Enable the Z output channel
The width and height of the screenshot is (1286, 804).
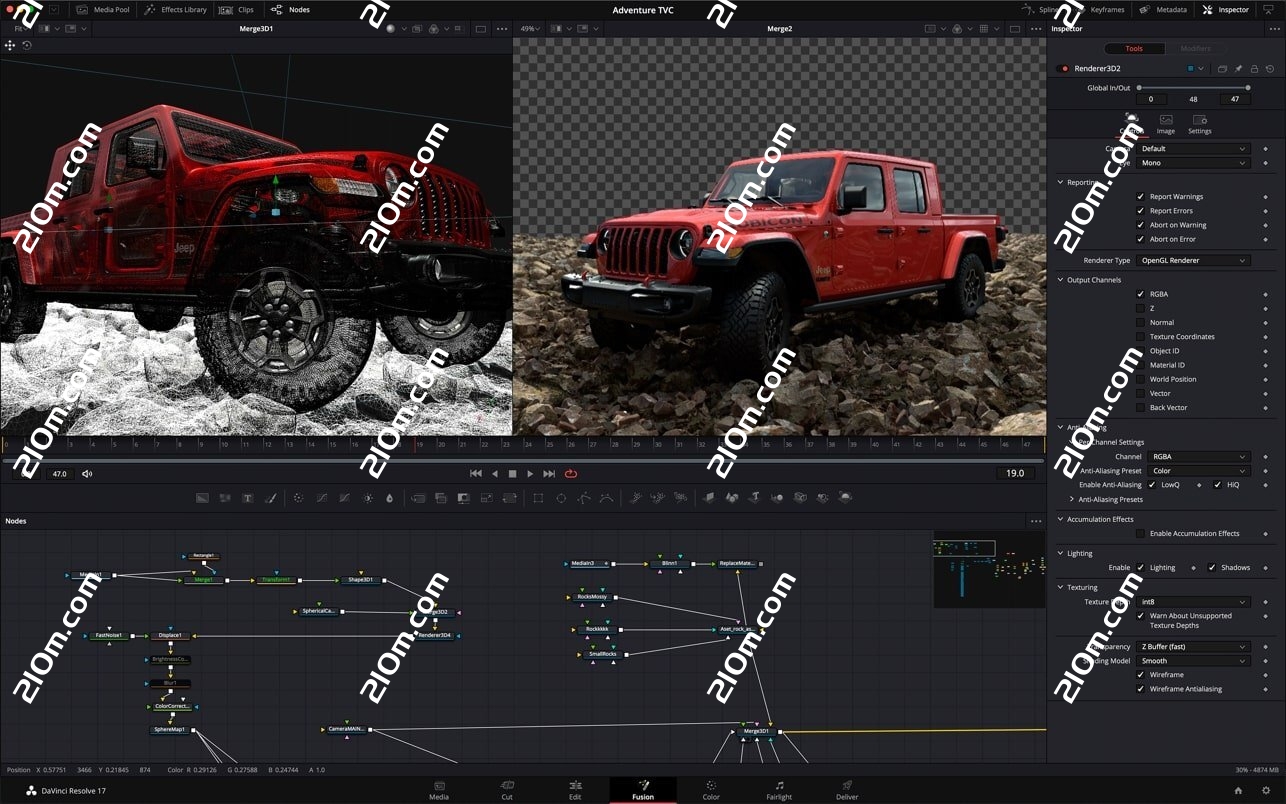1140,308
